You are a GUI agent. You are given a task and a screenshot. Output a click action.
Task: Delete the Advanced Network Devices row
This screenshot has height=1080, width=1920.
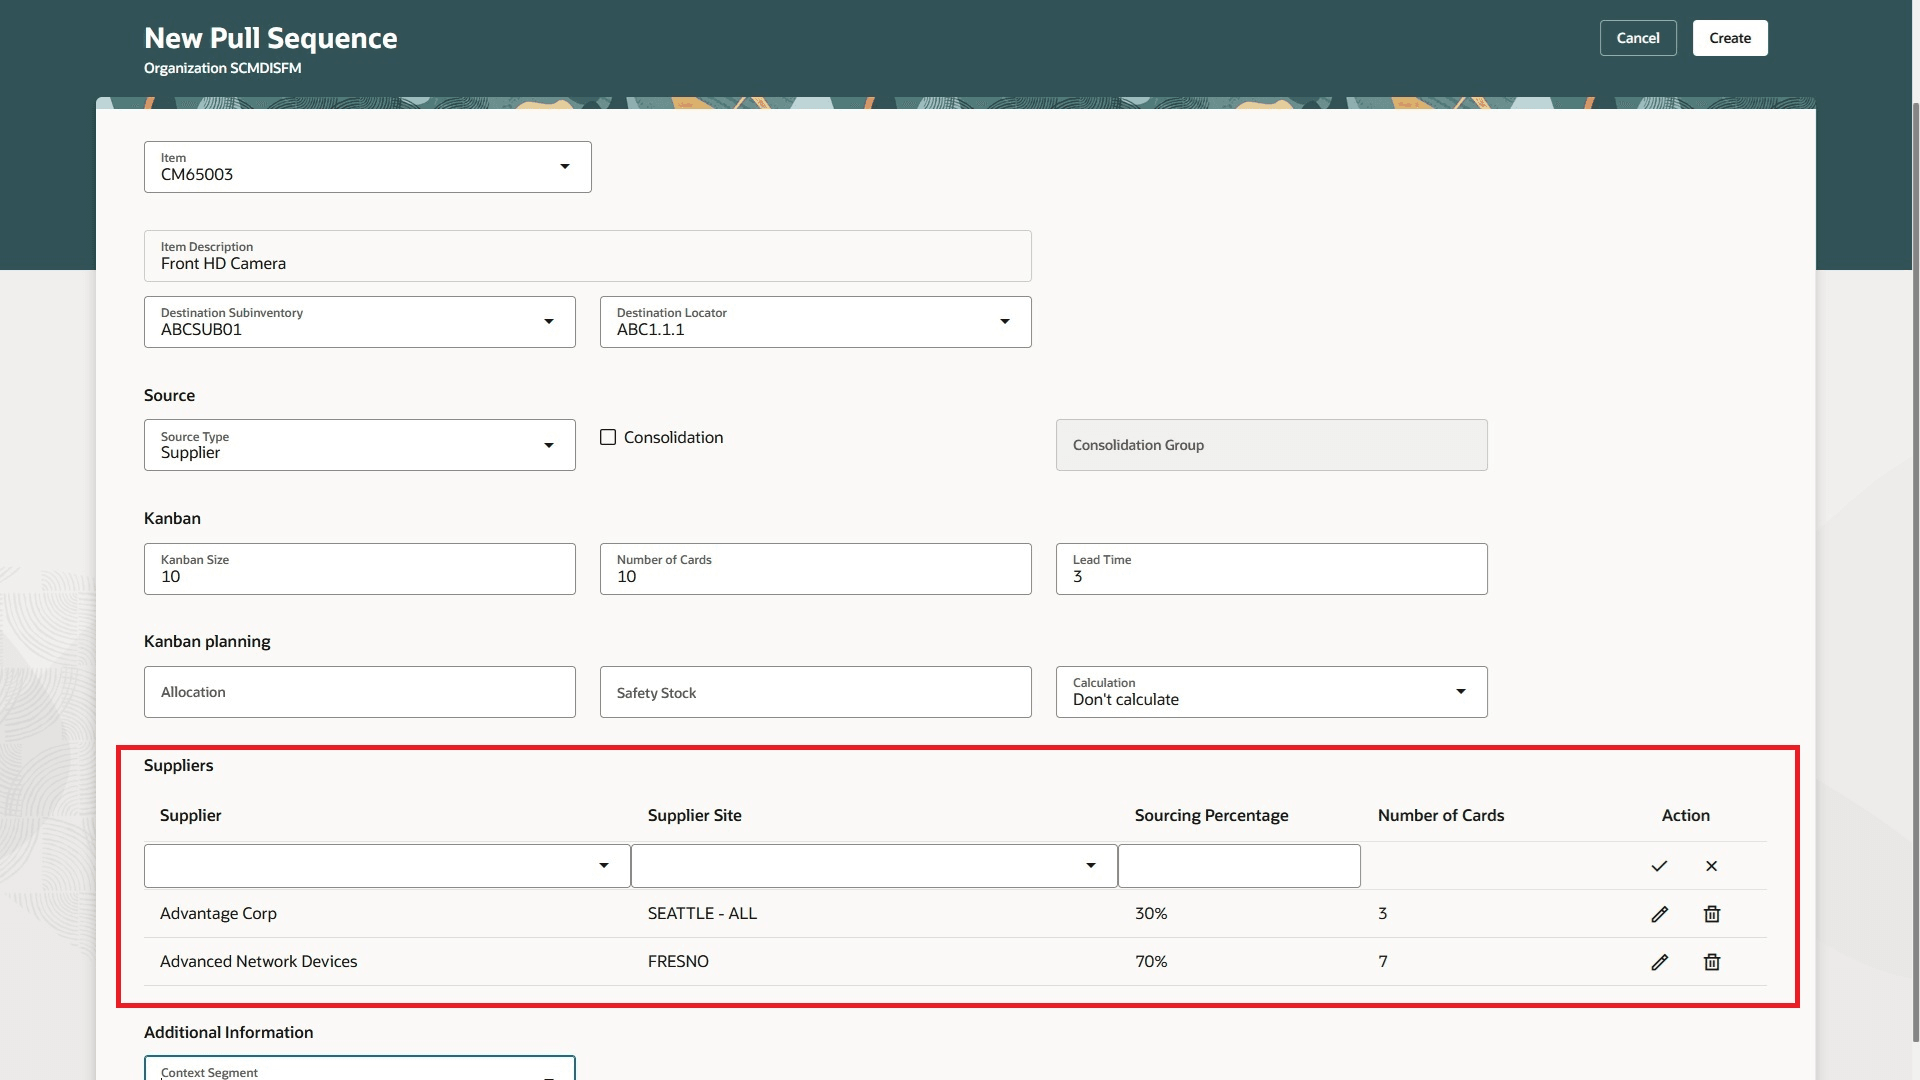pyautogui.click(x=1711, y=962)
